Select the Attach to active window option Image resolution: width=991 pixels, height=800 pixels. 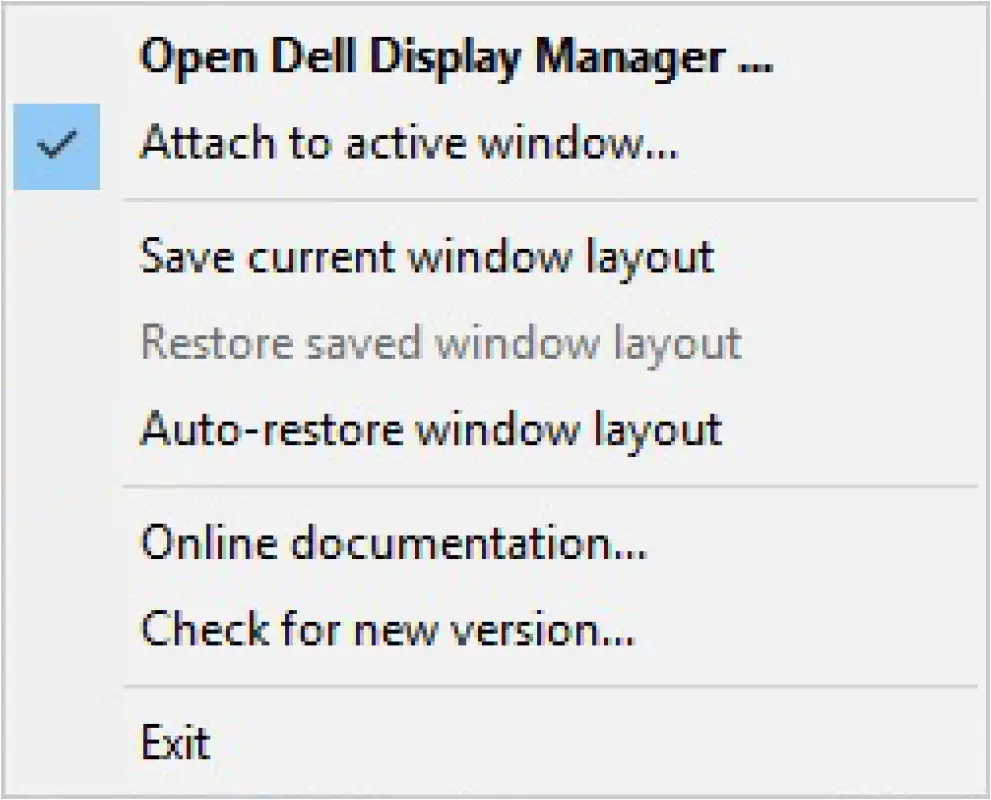click(410, 144)
